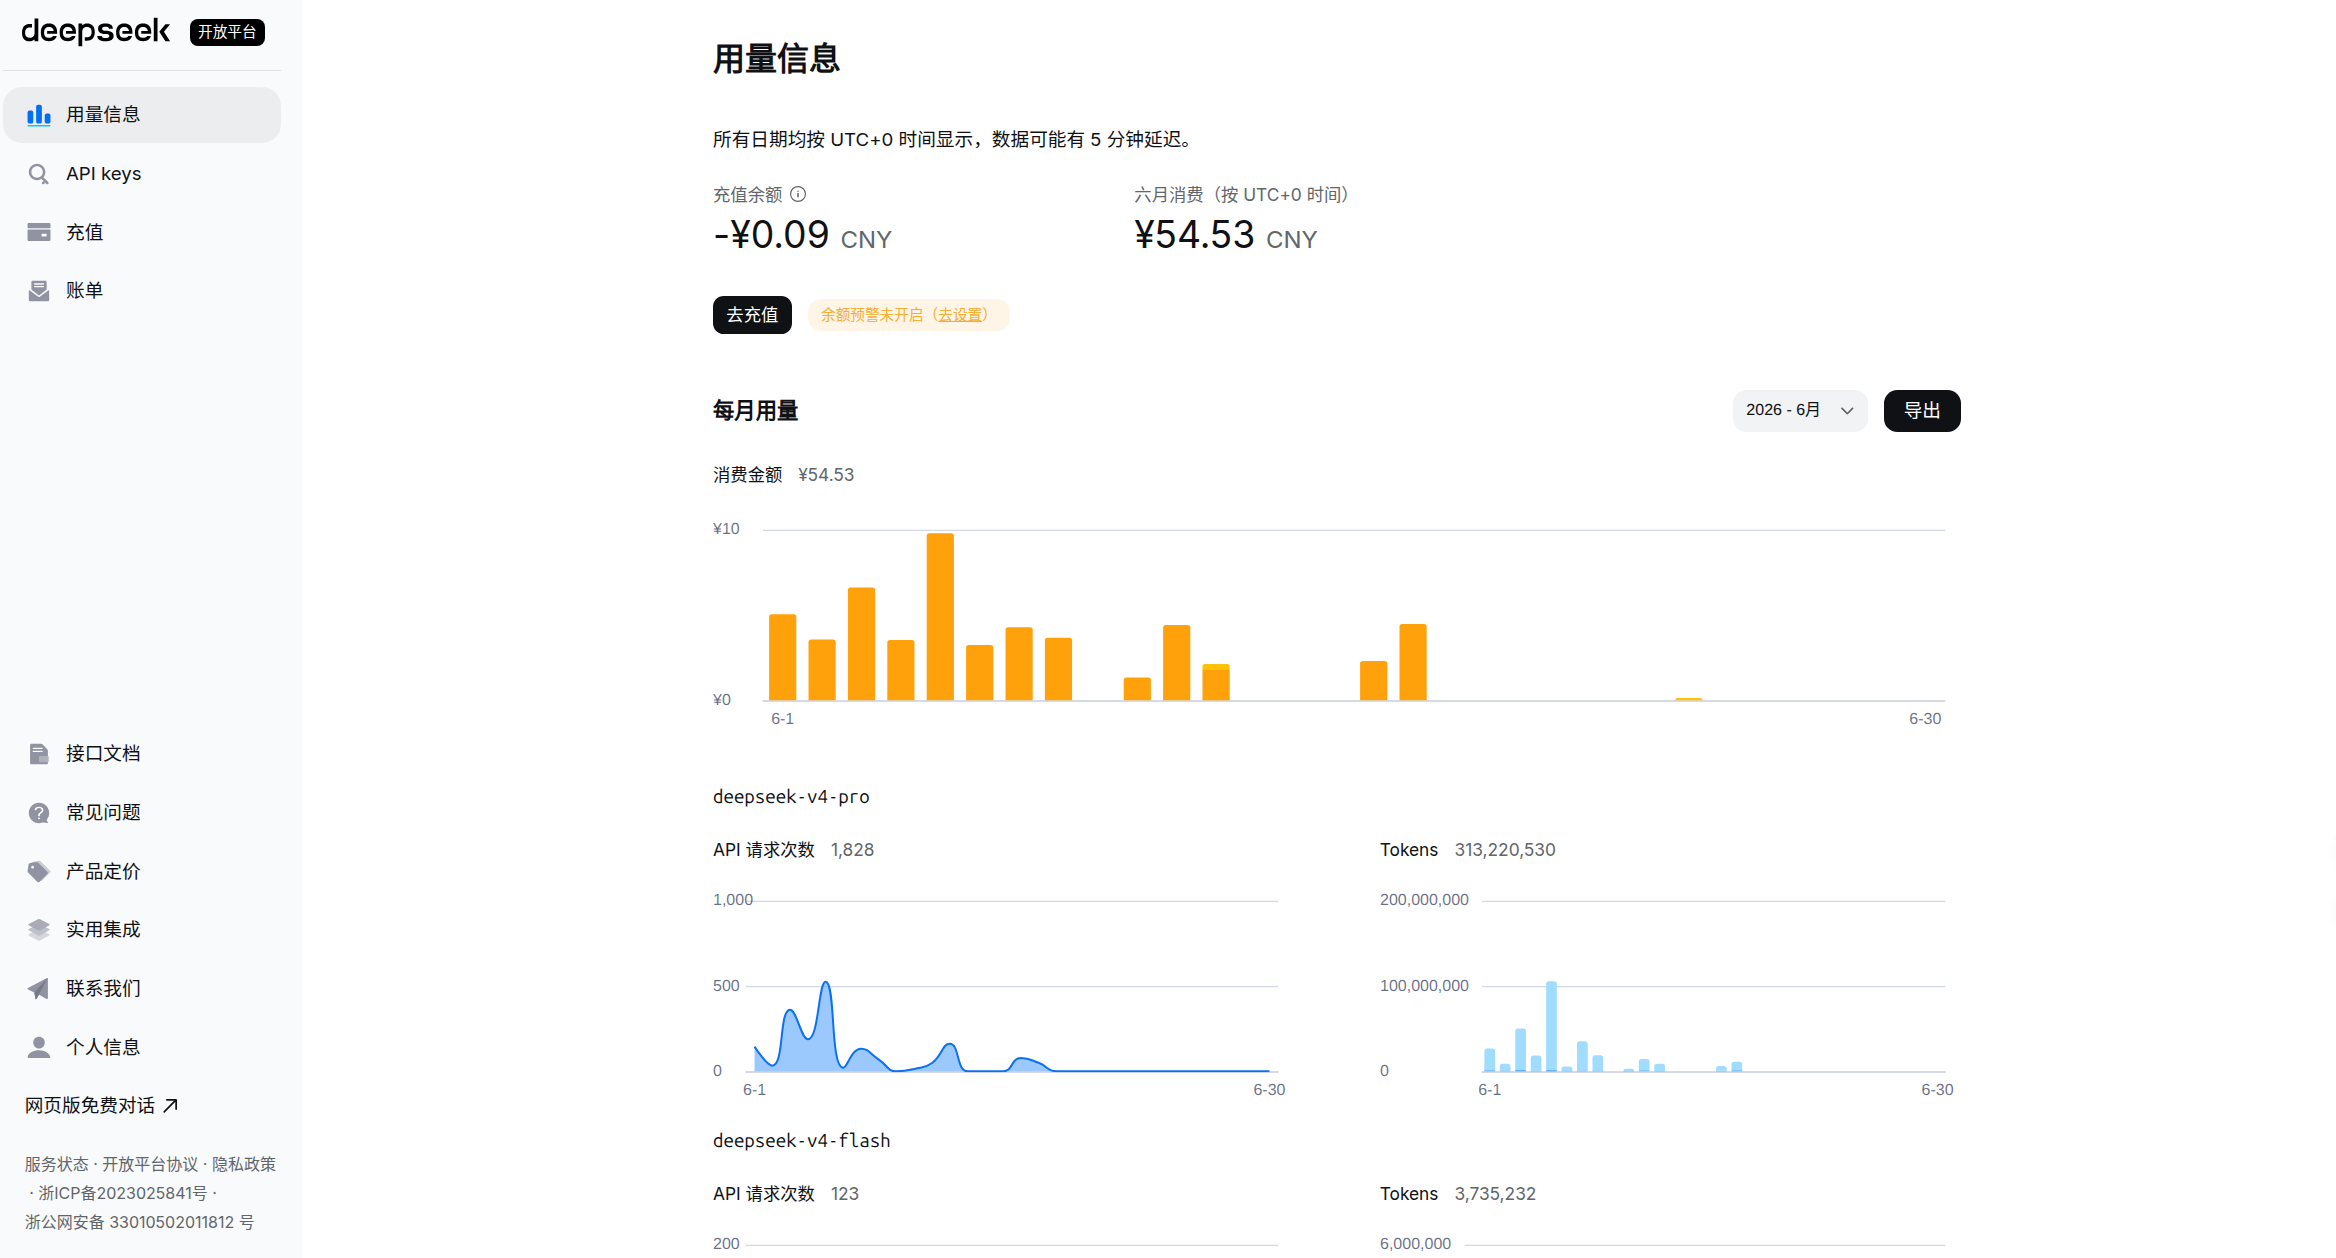This screenshot has height=1258, width=2336.
Task: Click the product pricing tag icon
Action: [39, 872]
